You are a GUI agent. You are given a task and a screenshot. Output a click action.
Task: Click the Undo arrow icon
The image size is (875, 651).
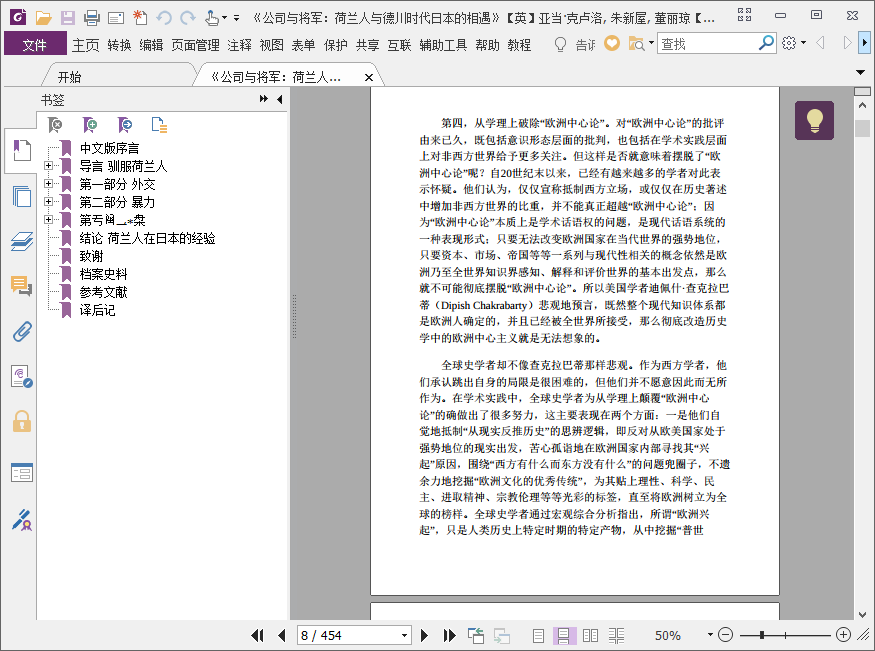(x=164, y=18)
